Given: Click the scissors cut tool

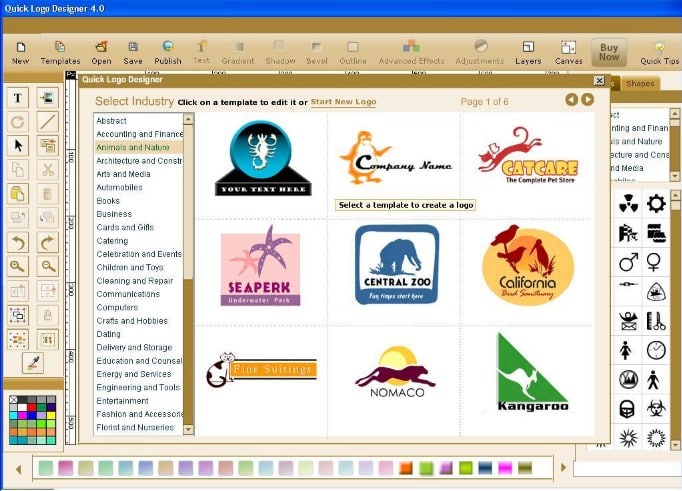Looking at the screenshot, I should tap(47, 169).
